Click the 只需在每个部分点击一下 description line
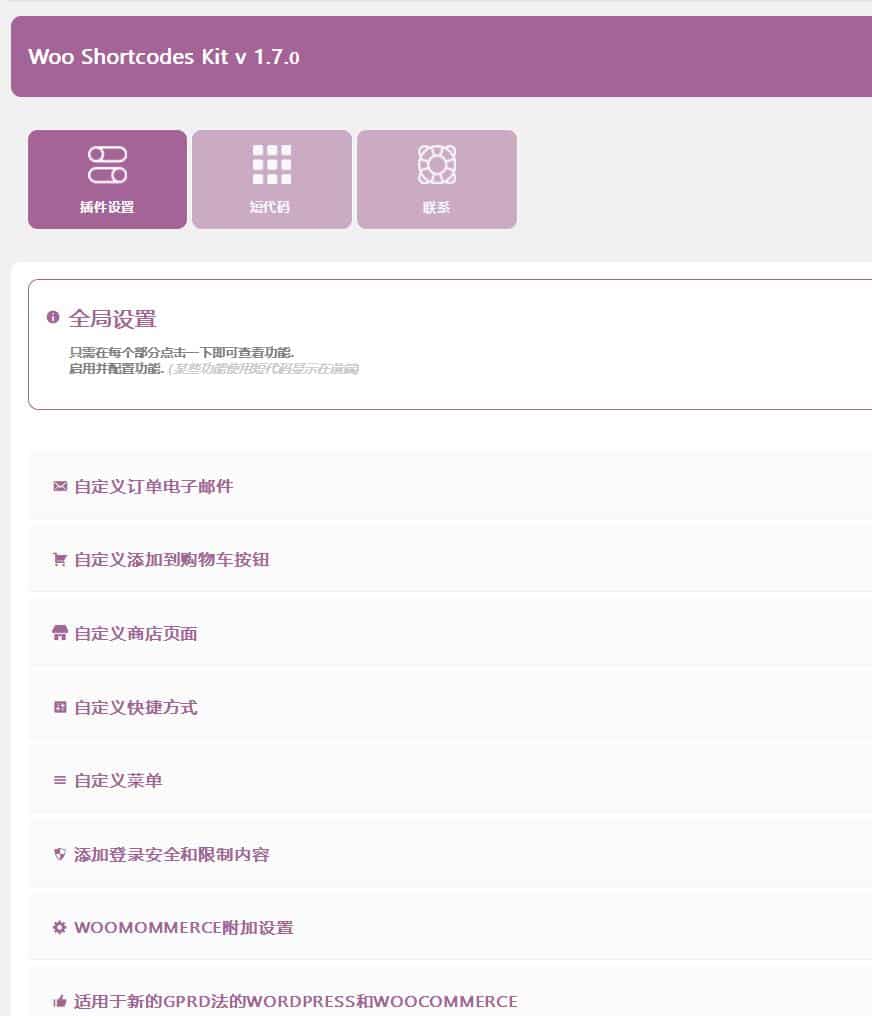Screen dimensions: 872x1016 point(181,352)
